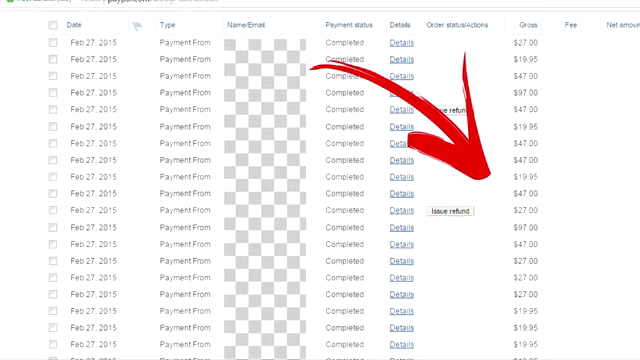The image size is (640, 360).
Task: Open Details link in the last fully visible row
Action: coord(402,344)
